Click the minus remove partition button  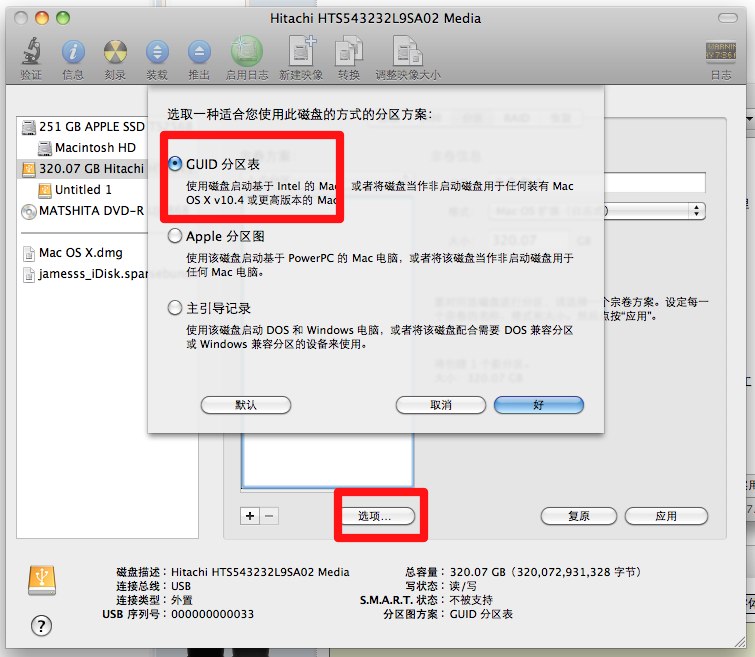tap(269, 516)
